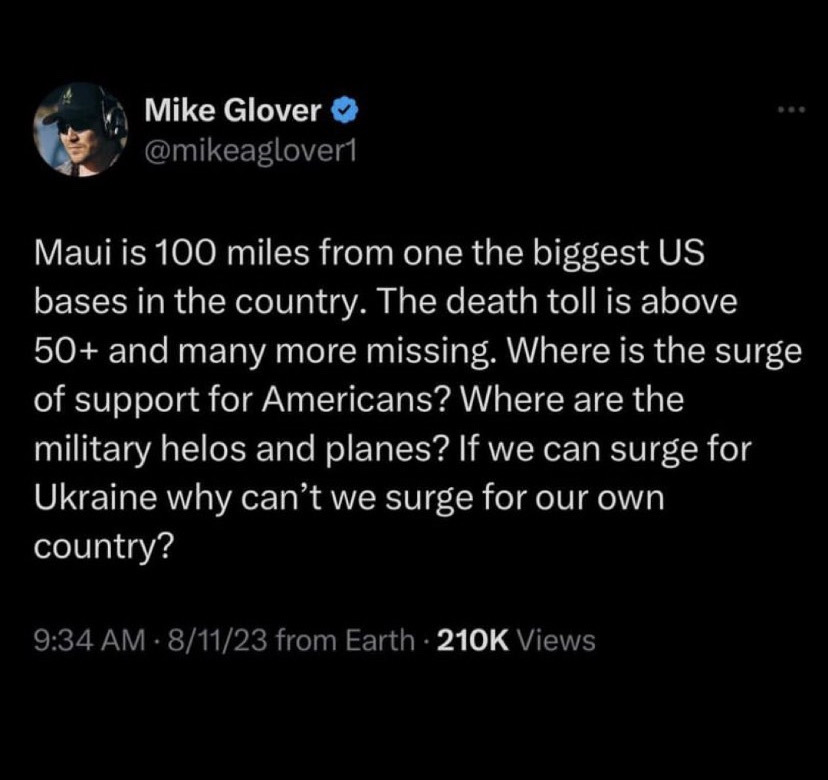Open the Mike Glover display name link
Screen dimensions: 828x780
tap(233, 110)
